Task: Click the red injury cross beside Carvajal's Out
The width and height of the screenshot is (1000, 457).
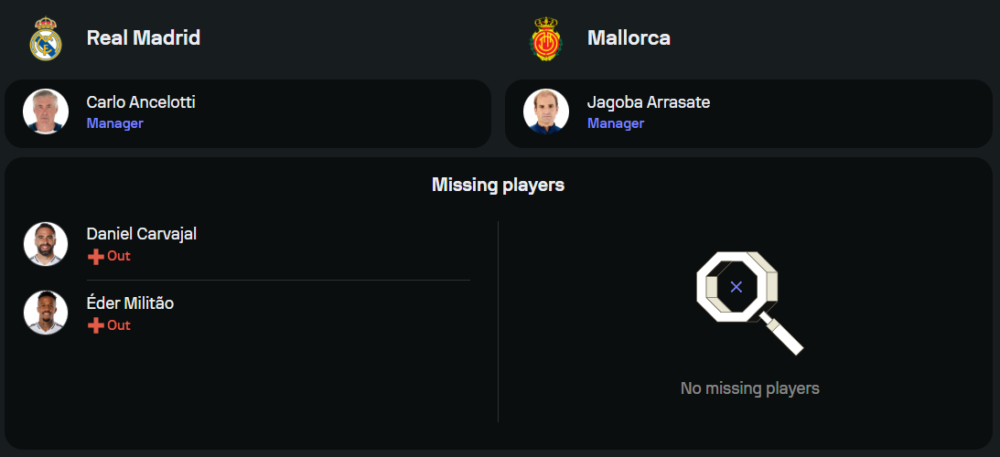Action: 96,256
